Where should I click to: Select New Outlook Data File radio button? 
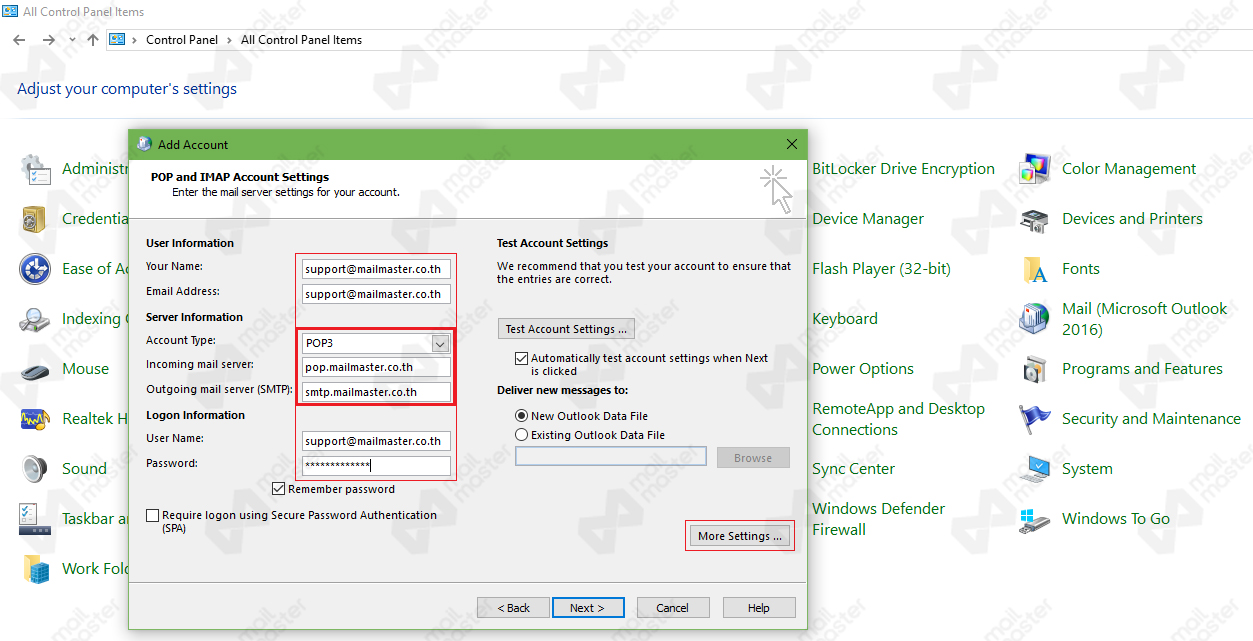[521, 416]
